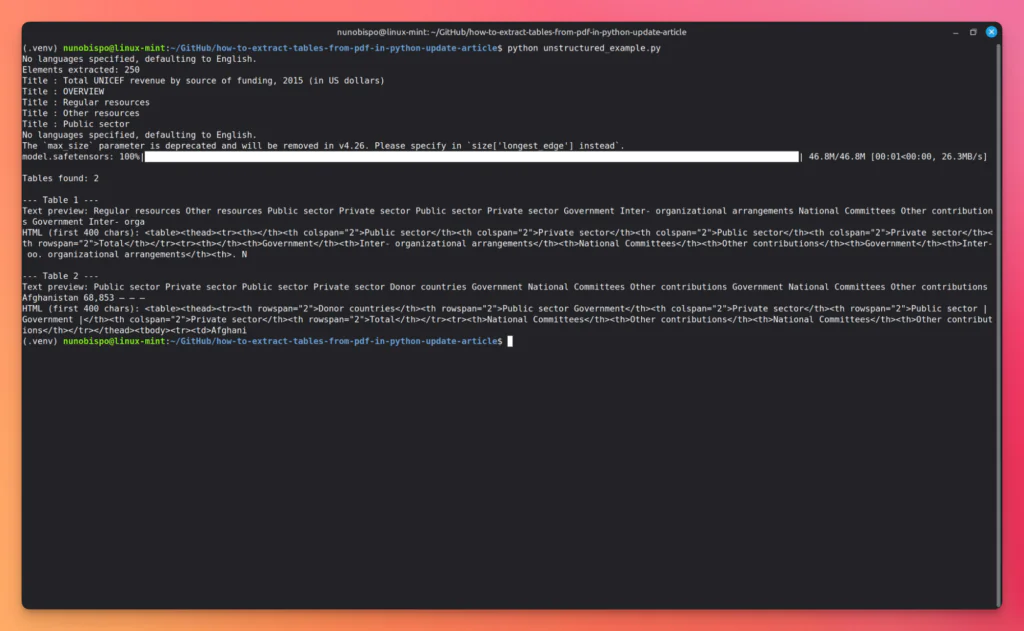
Task: Close the terminal window
Action: 991,32
